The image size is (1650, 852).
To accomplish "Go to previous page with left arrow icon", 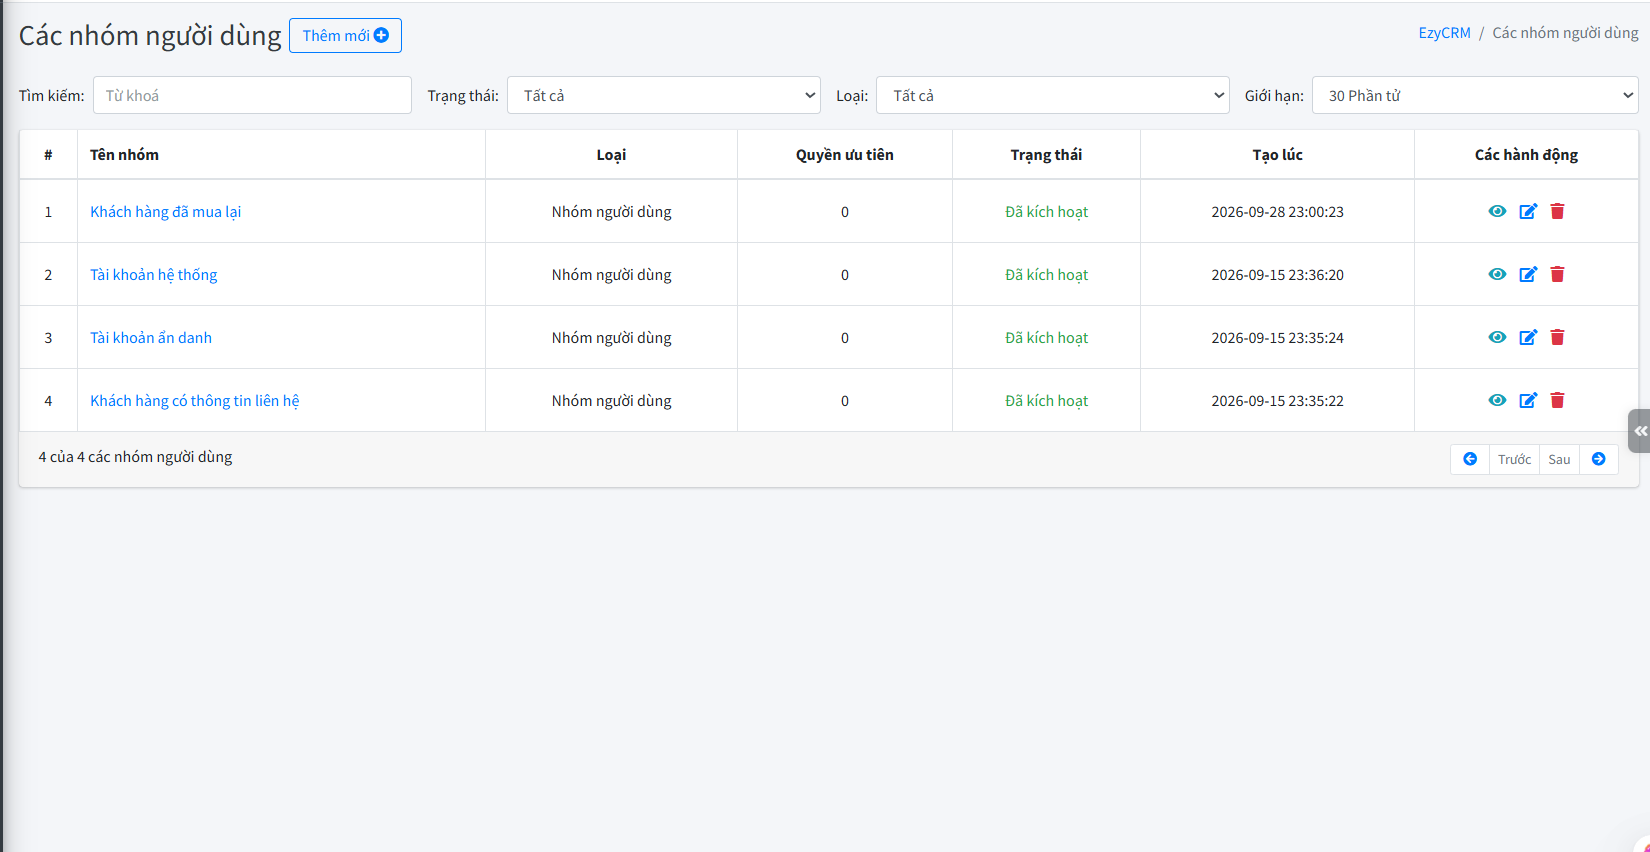I will (x=1470, y=459).
